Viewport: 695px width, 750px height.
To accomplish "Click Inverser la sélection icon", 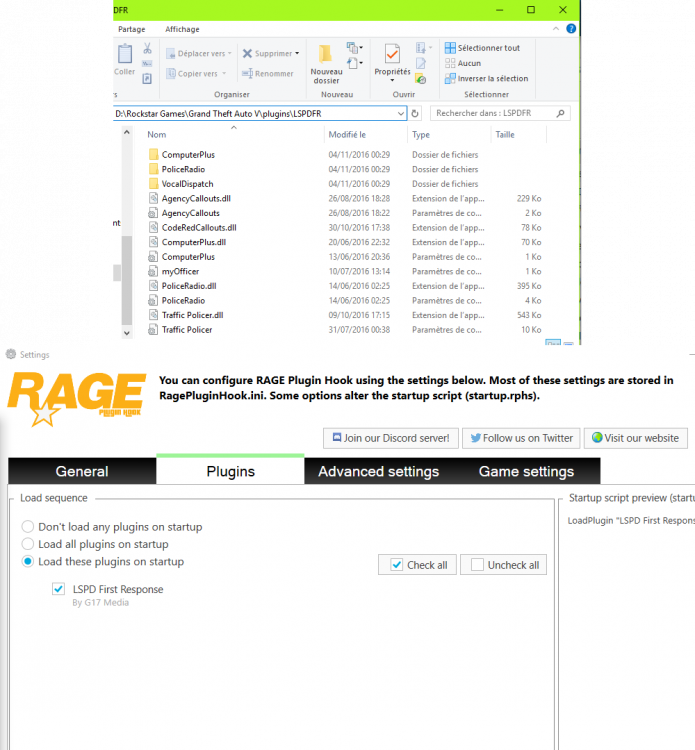I will (450, 78).
